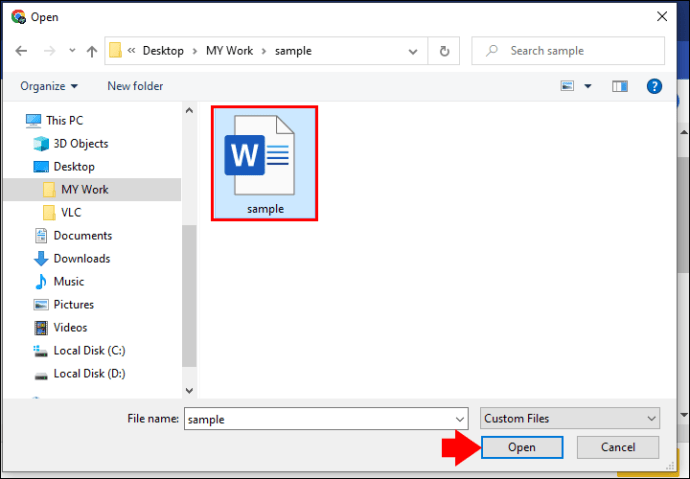690x479 pixels.
Task: Select Desktop in the breadcrumb path
Action: [x=163, y=51]
